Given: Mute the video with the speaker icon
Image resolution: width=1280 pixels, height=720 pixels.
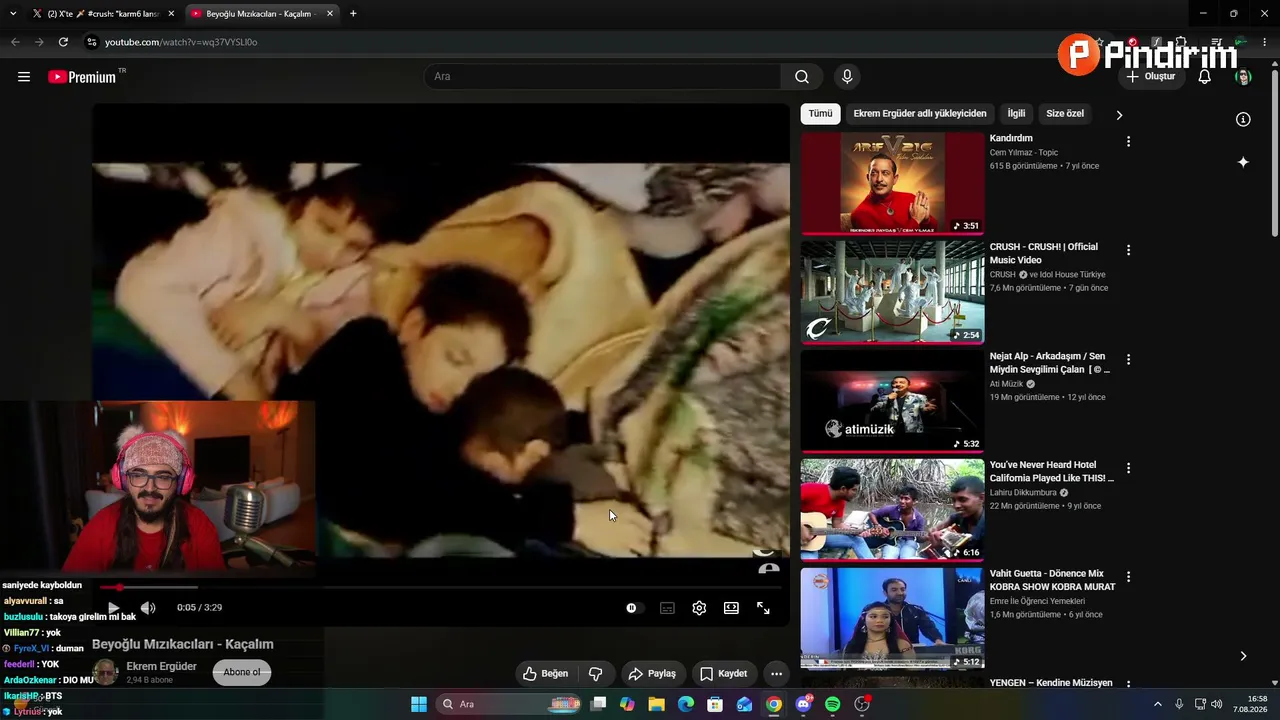Looking at the screenshot, I should 148,608.
